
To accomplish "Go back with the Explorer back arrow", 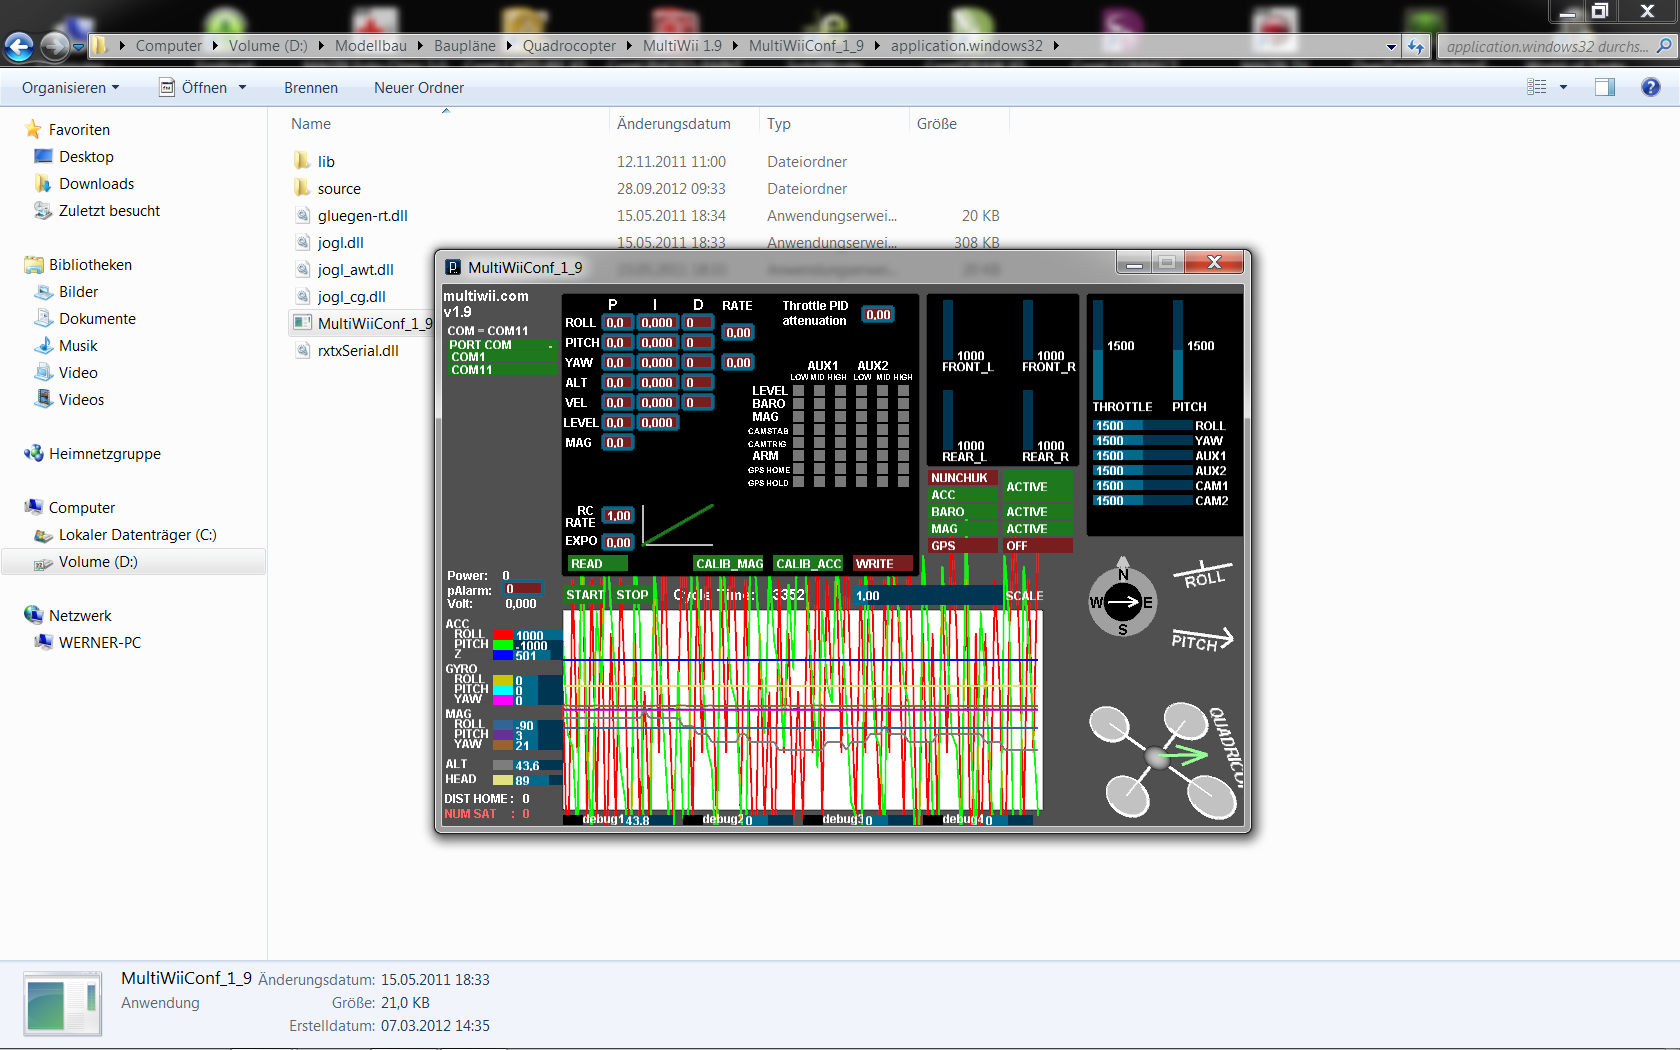I will [x=19, y=46].
